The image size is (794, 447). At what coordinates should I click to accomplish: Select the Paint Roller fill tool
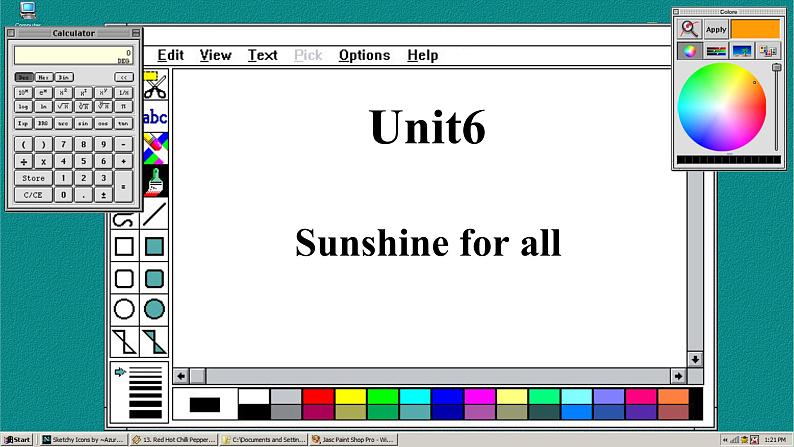155,181
